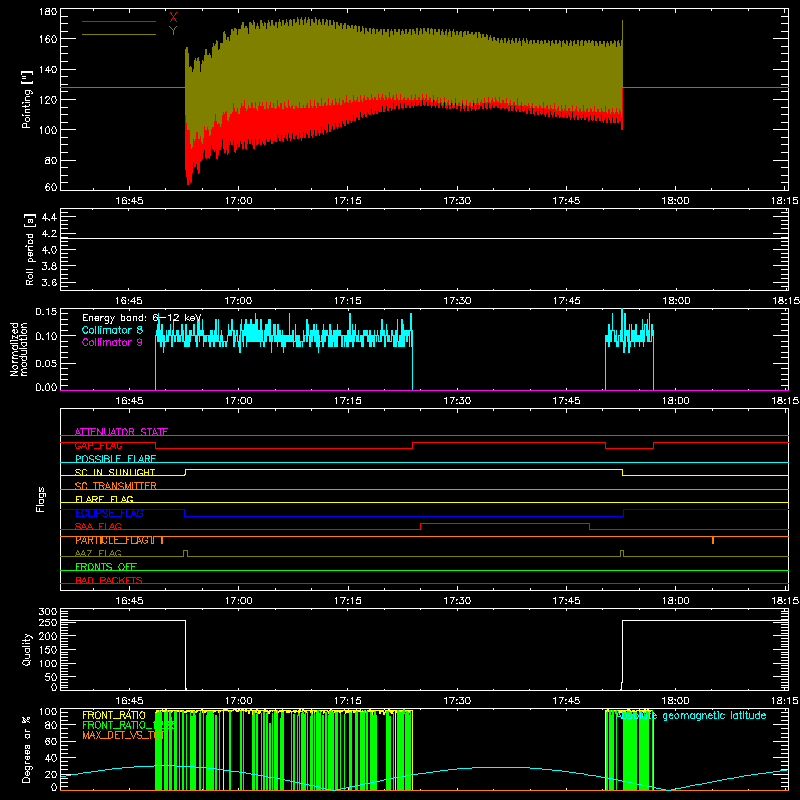
Task: Click the POSSIBLE_FLARE flag label
Action: tap(115, 459)
